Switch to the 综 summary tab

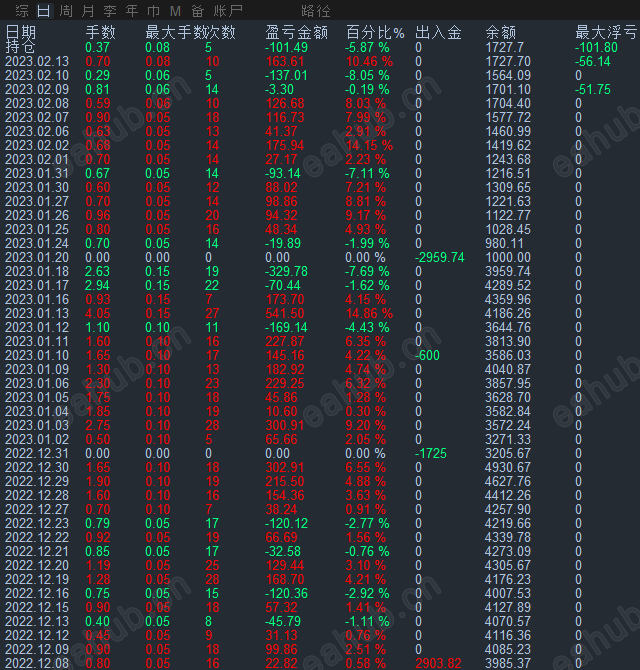tap(22, 11)
